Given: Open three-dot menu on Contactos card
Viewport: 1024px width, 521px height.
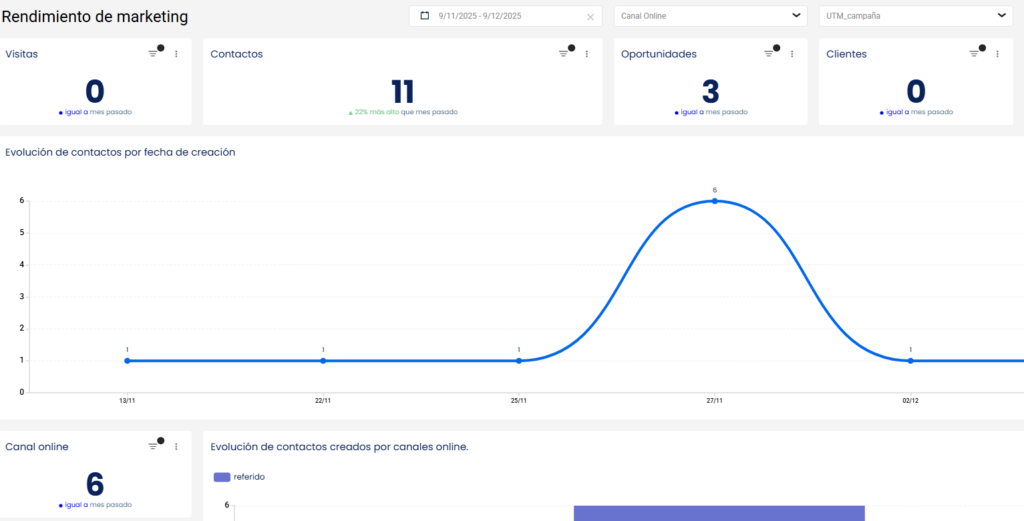Looking at the screenshot, I should click(587, 54).
